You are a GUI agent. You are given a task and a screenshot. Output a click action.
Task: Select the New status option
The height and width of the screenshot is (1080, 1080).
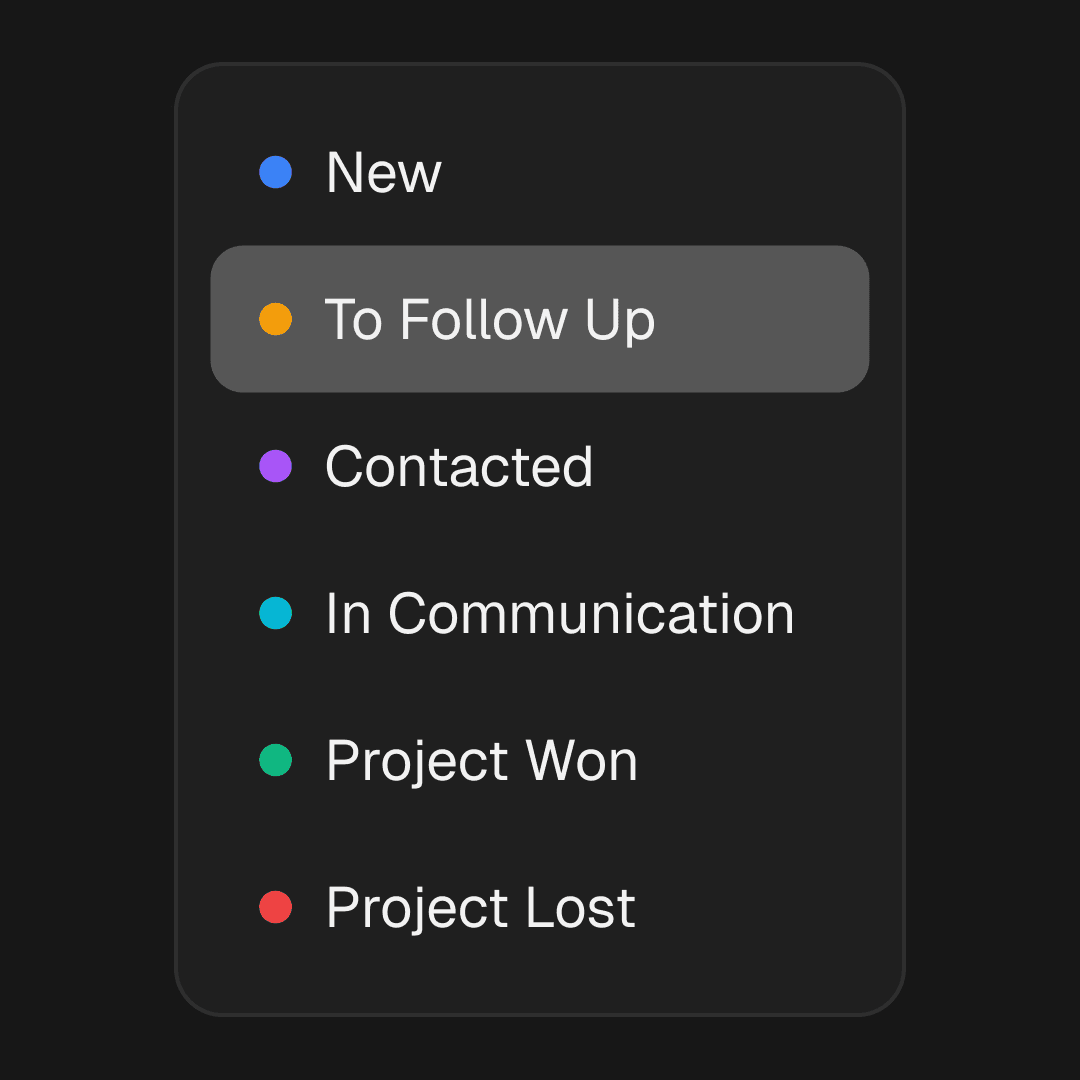point(384,173)
